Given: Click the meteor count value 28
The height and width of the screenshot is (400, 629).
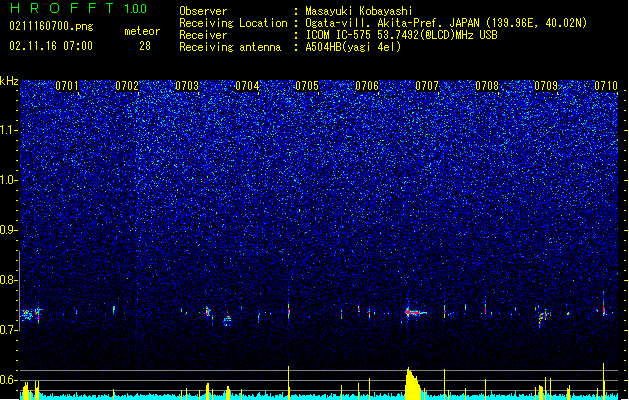Looking at the screenshot, I should (145, 46).
